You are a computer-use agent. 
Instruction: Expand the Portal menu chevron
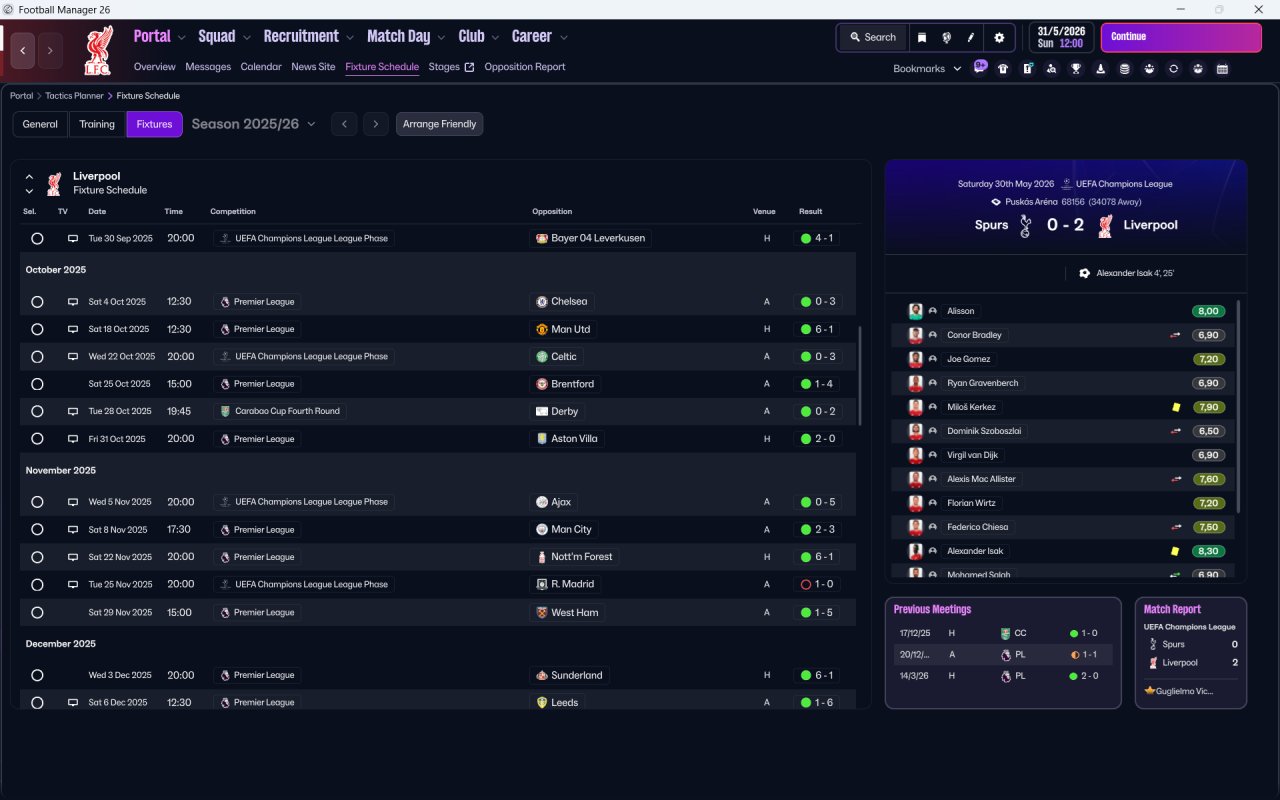pyautogui.click(x=181, y=38)
